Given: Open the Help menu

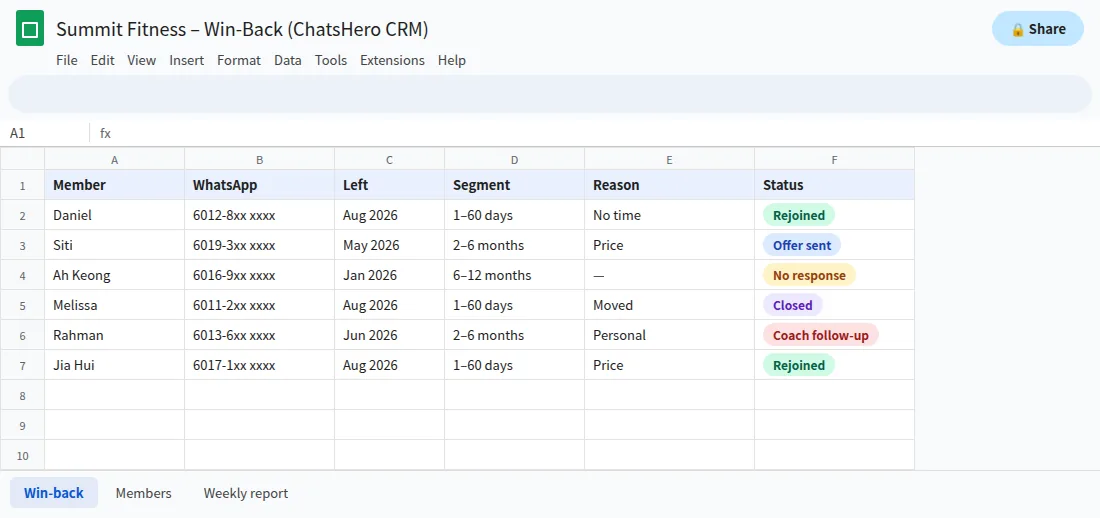Looking at the screenshot, I should [x=452, y=60].
